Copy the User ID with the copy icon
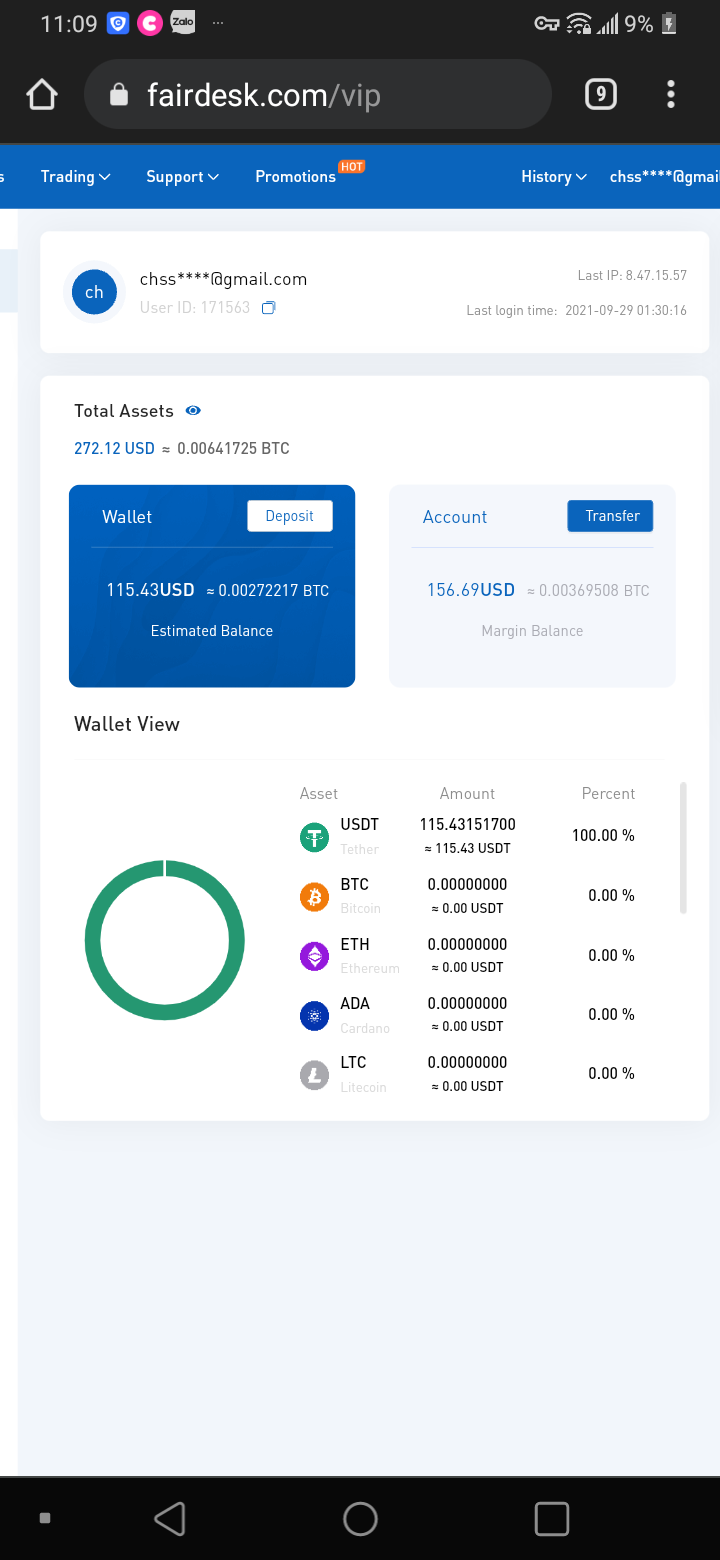The height and width of the screenshot is (1560, 720). coord(268,308)
